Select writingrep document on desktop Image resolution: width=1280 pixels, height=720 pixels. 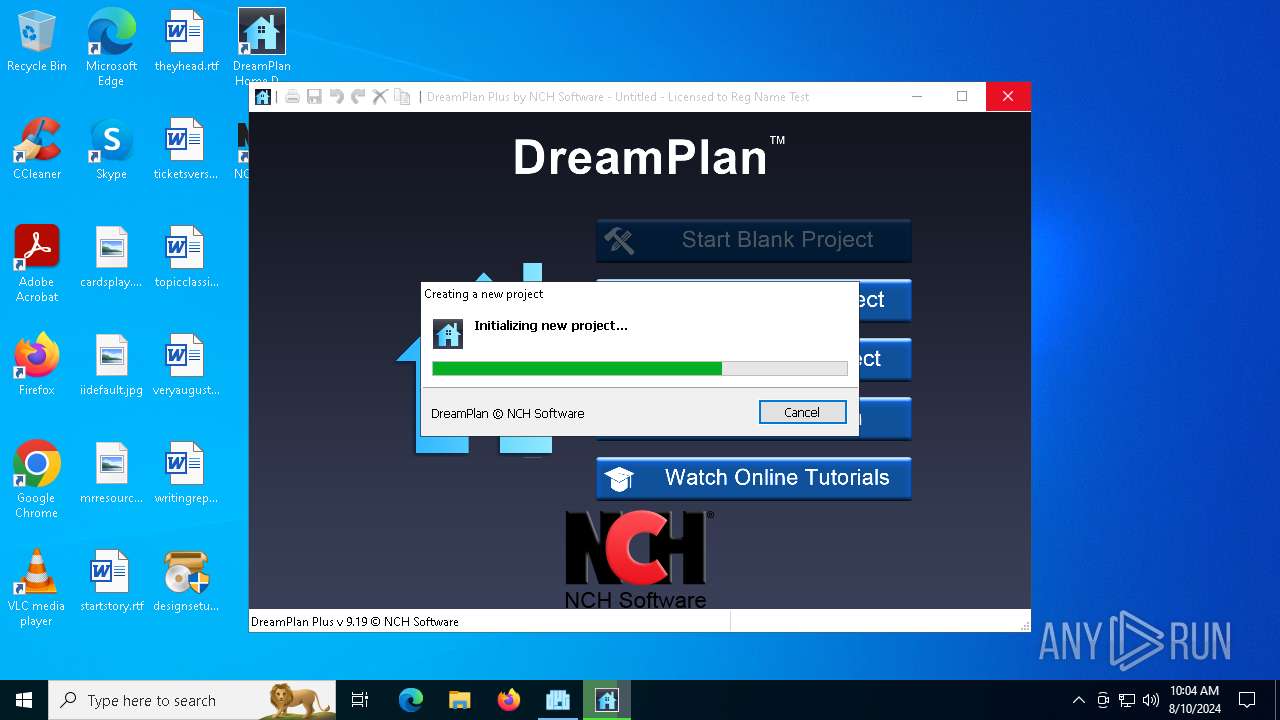click(186, 474)
